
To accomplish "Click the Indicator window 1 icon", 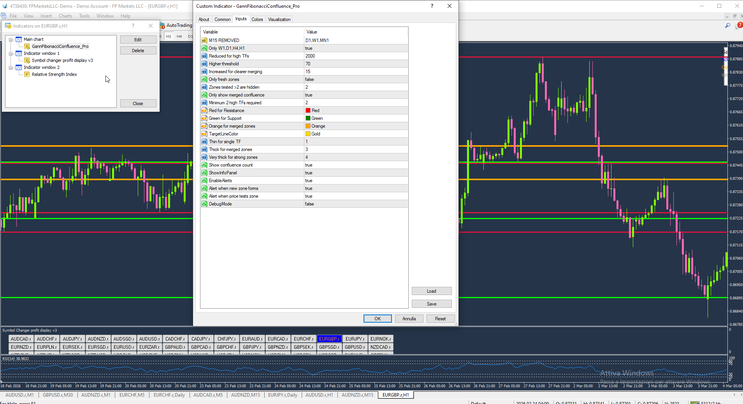I will tap(18, 54).
